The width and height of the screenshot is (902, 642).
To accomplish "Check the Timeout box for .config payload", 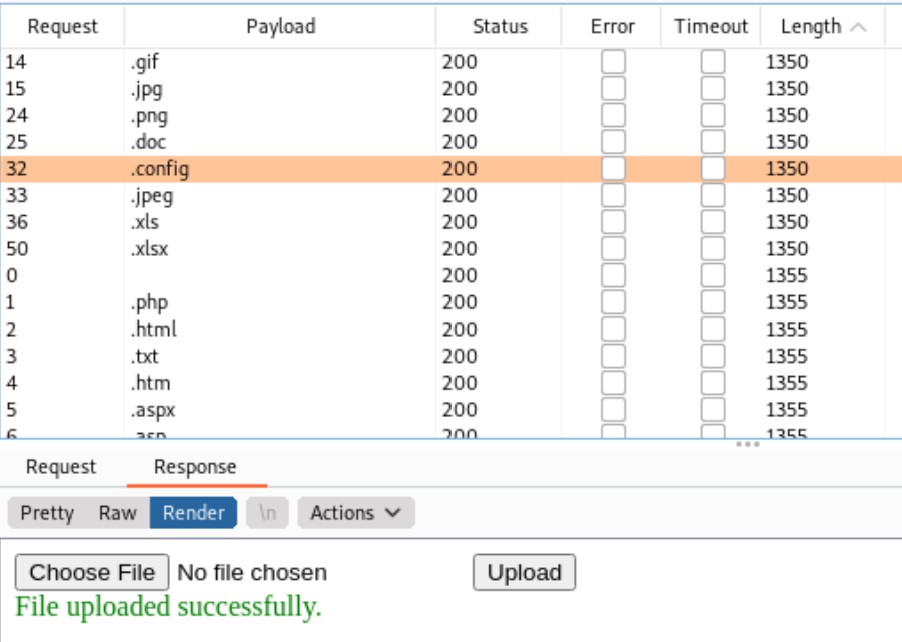I will click(713, 169).
